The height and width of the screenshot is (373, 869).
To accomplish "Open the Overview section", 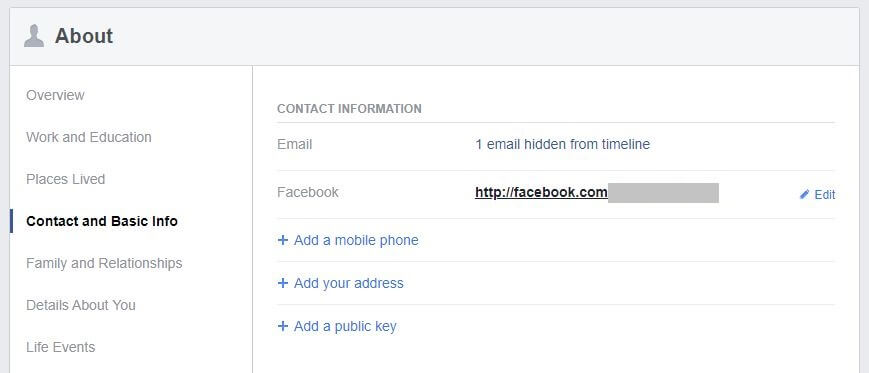I will [x=55, y=95].
